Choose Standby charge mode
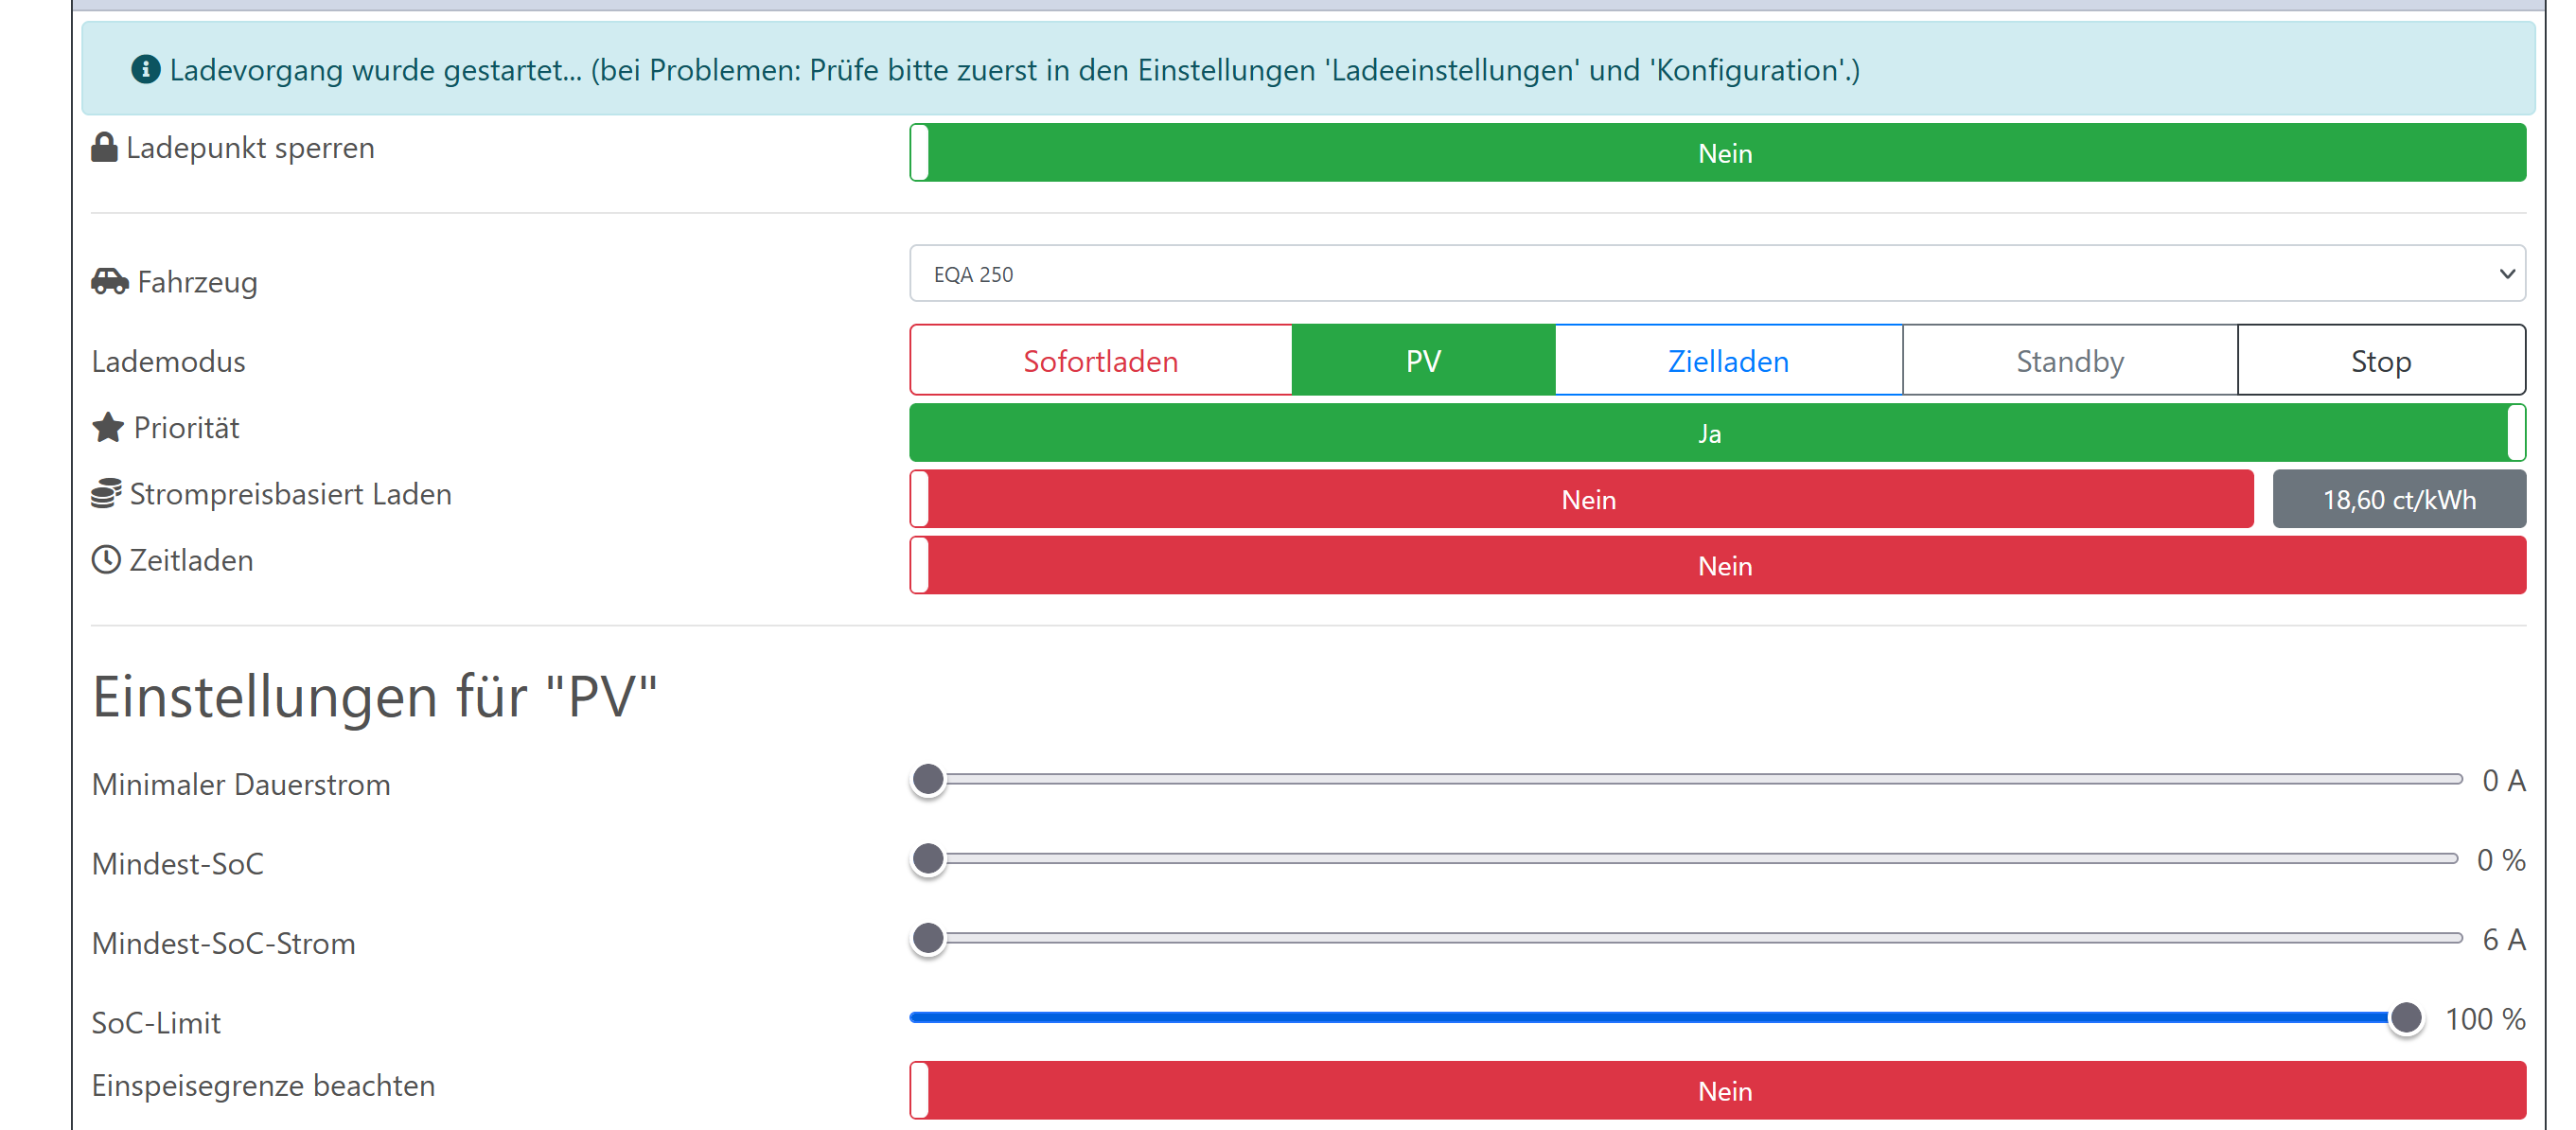Screen dimensions: 2576x1130 [2069, 361]
